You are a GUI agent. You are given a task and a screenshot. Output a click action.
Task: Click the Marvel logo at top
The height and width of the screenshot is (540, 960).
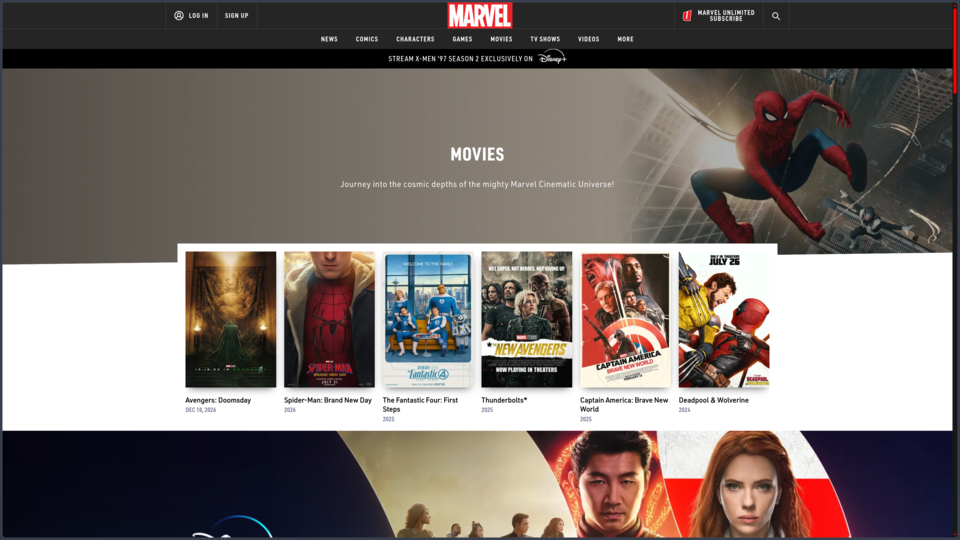click(x=480, y=15)
